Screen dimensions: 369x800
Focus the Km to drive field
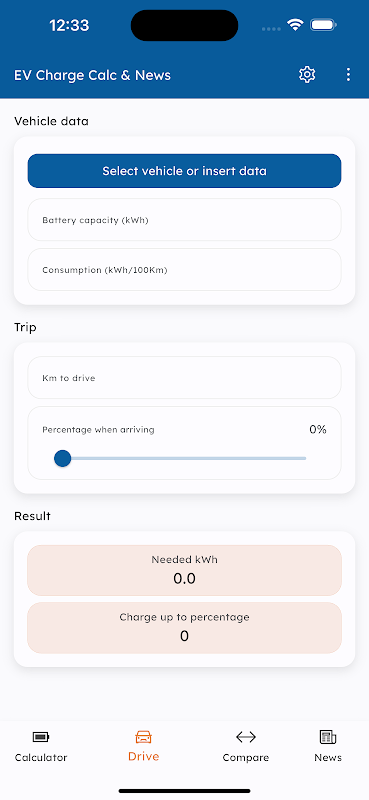pyautogui.click(x=184, y=378)
